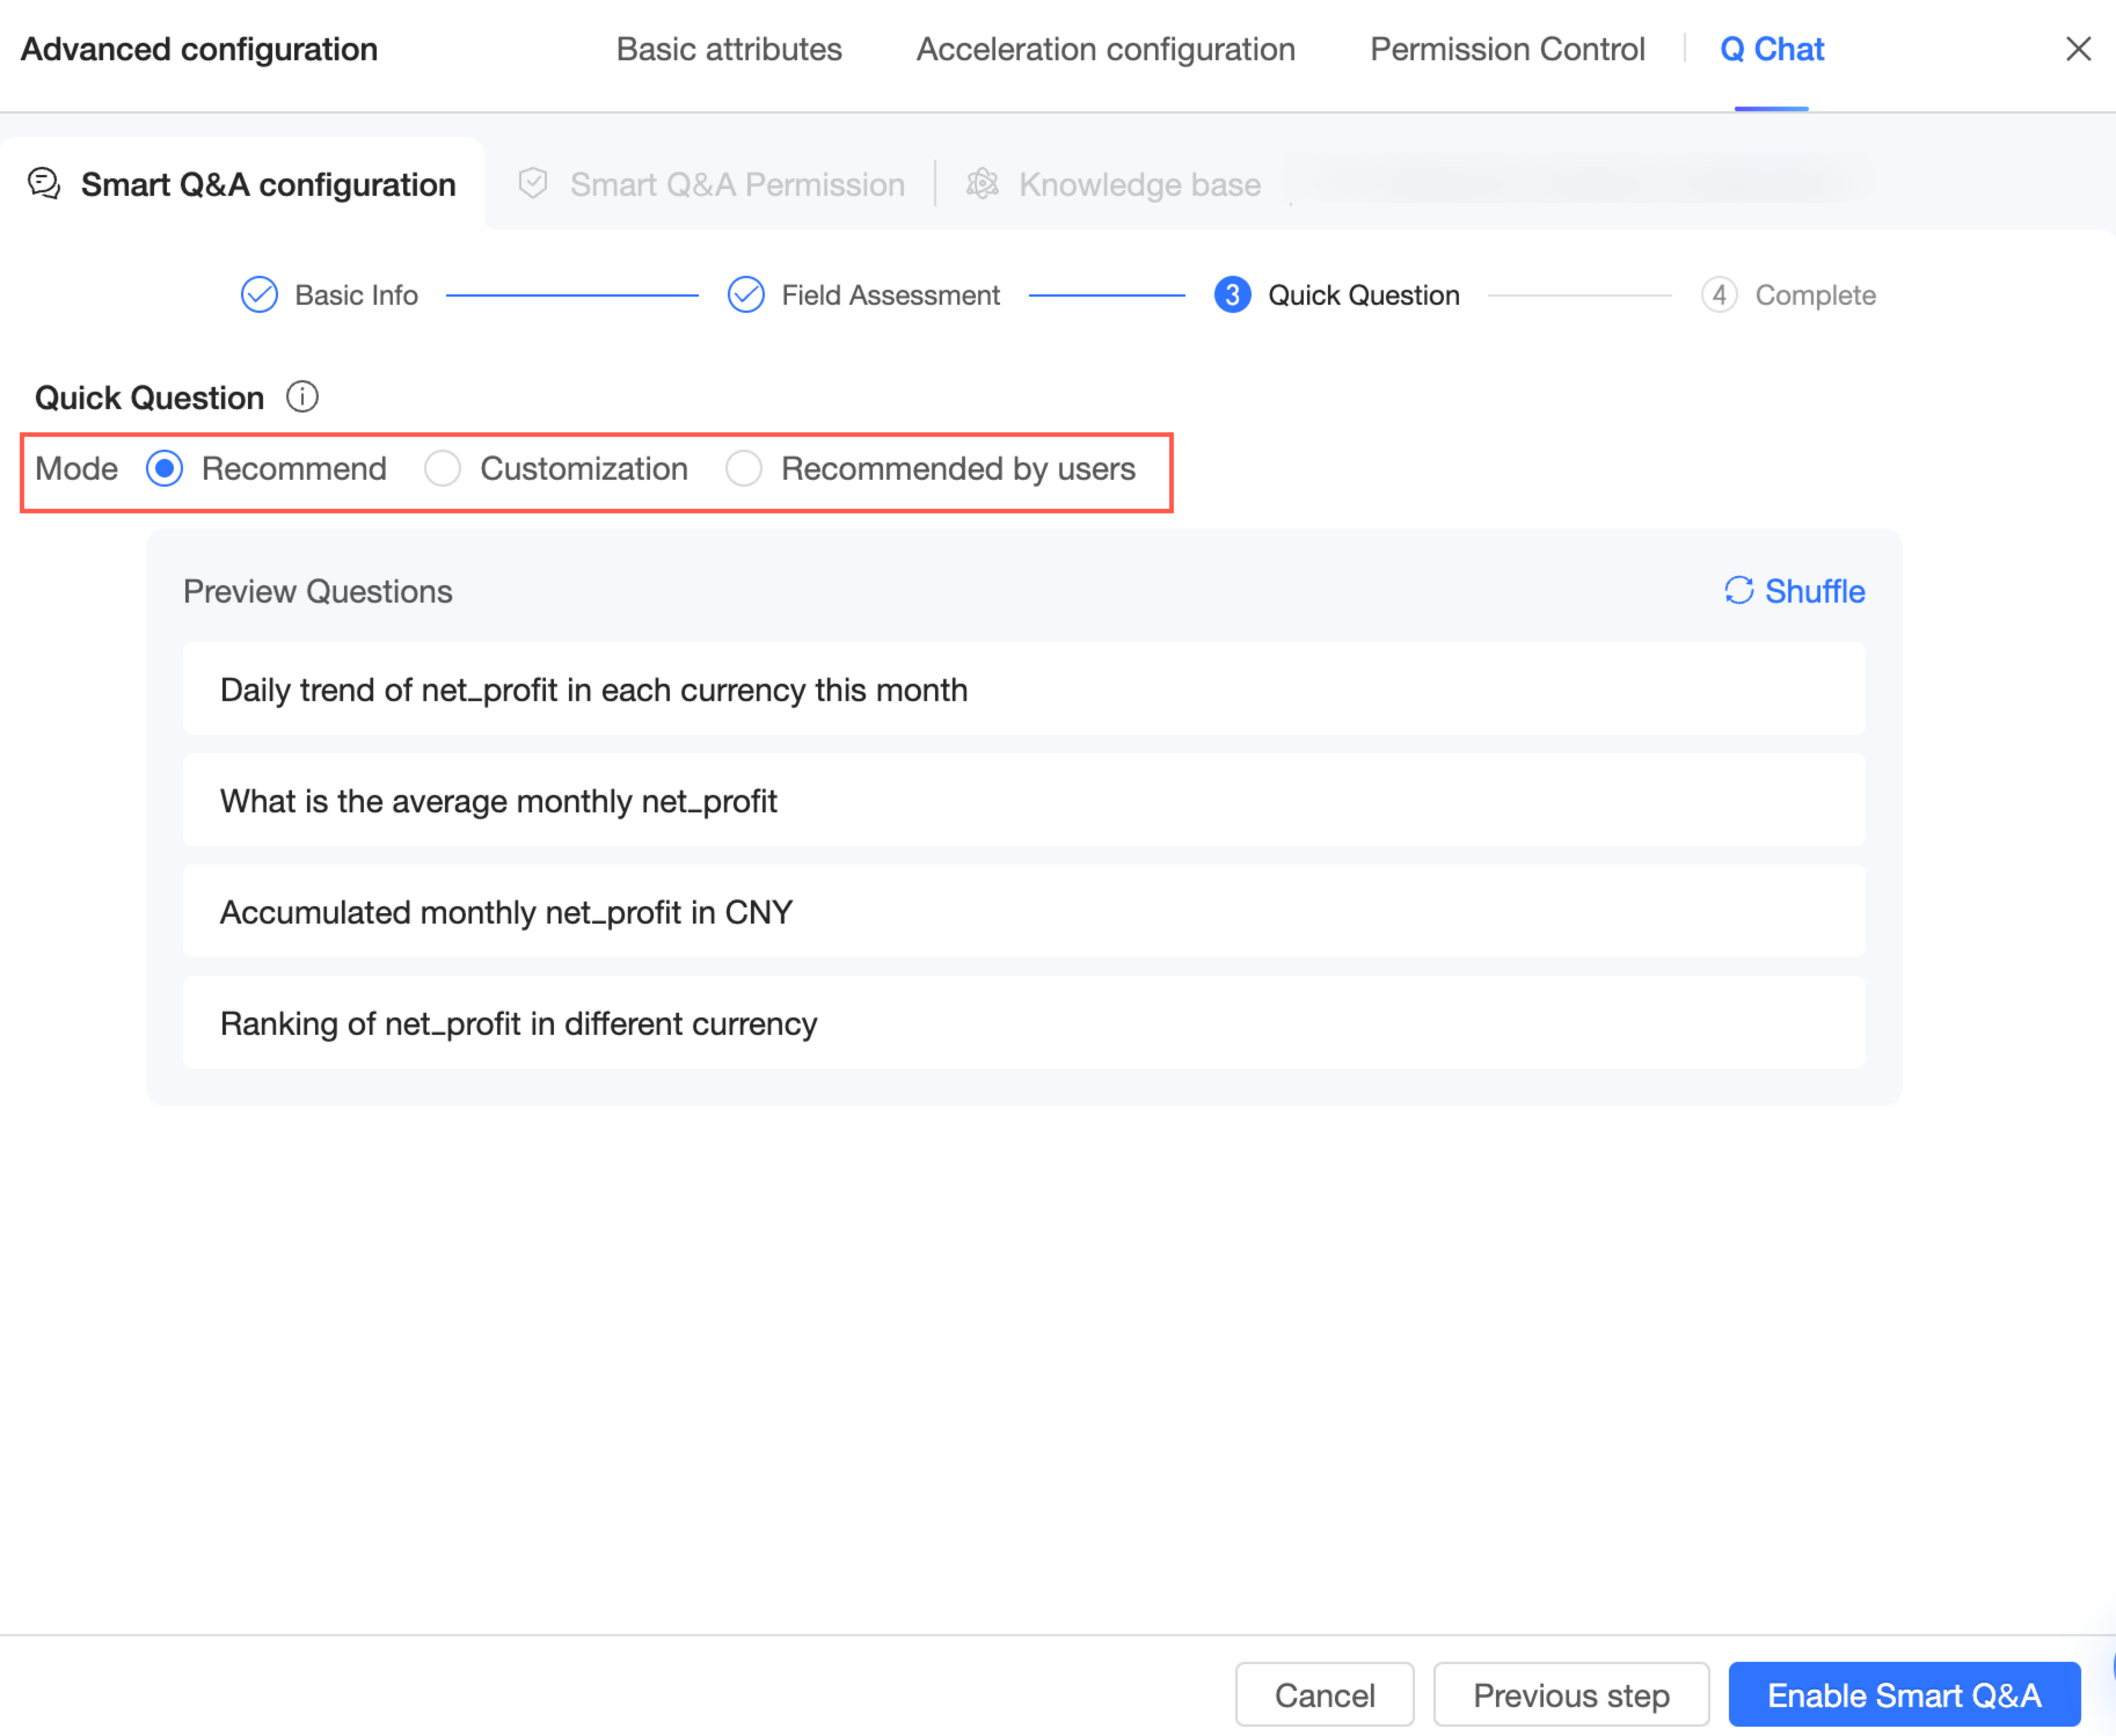Click the Shuffle refresh icon
This screenshot has height=1736, width=2116.
(1739, 591)
